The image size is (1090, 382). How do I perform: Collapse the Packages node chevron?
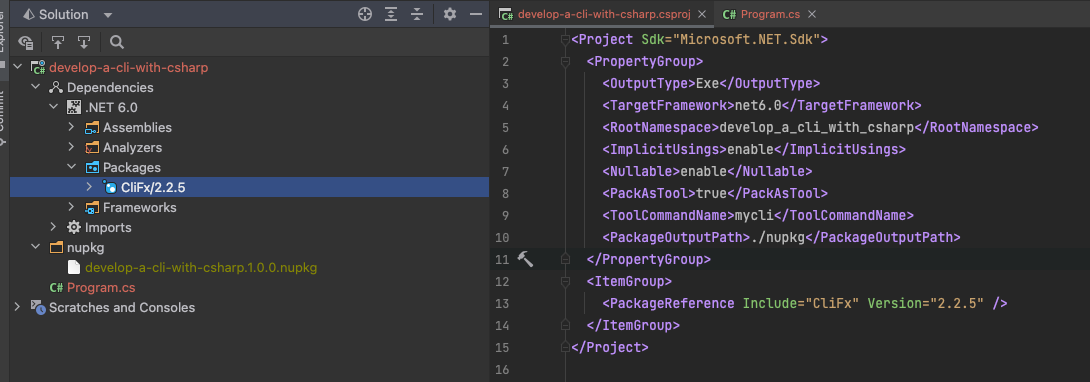[72, 167]
